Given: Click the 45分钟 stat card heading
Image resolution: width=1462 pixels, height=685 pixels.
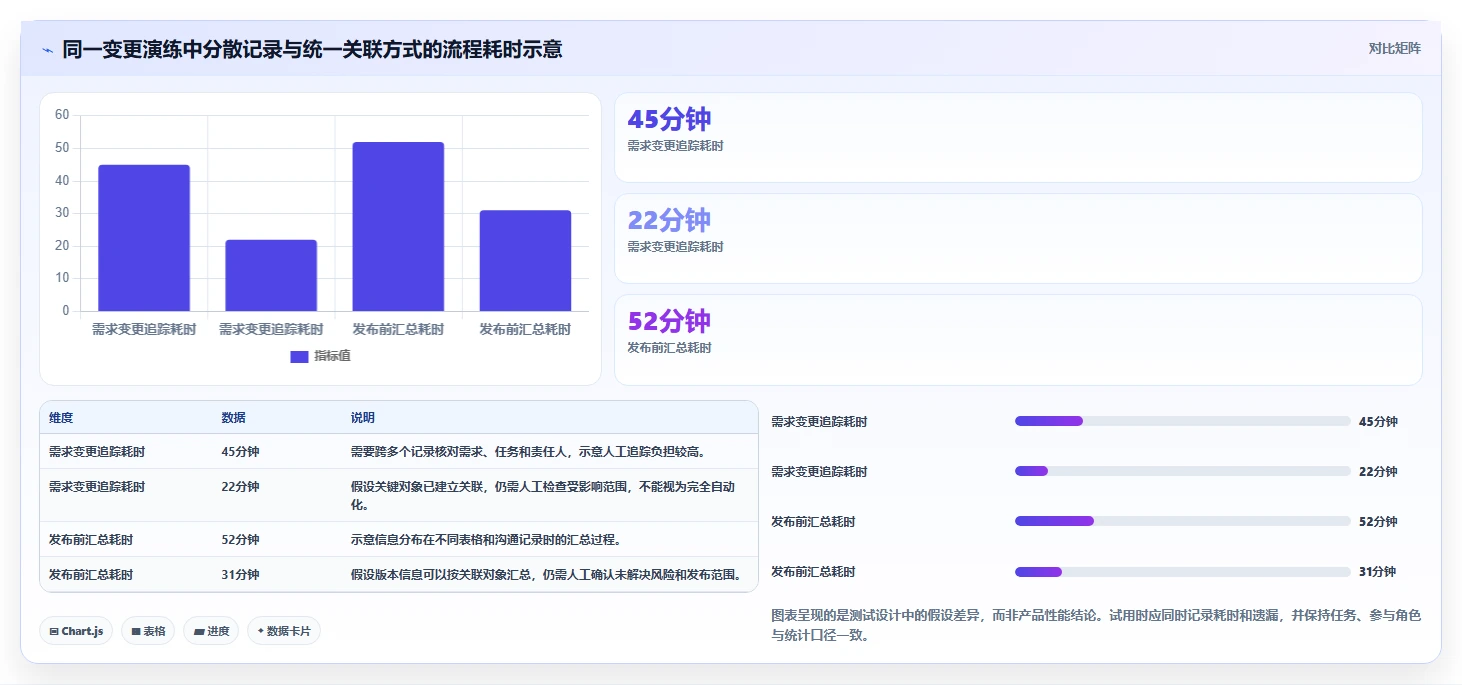Looking at the screenshot, I should (x=669, y=119).
